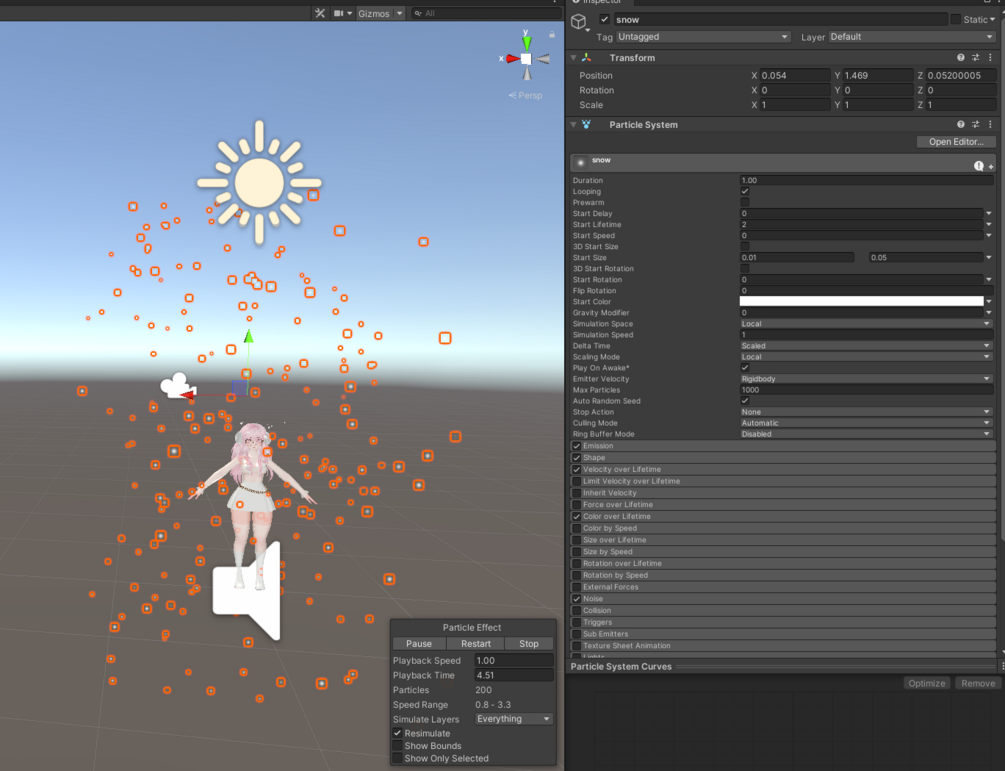
Task: Stop the particle effect
Action: [x=529, y=643]
